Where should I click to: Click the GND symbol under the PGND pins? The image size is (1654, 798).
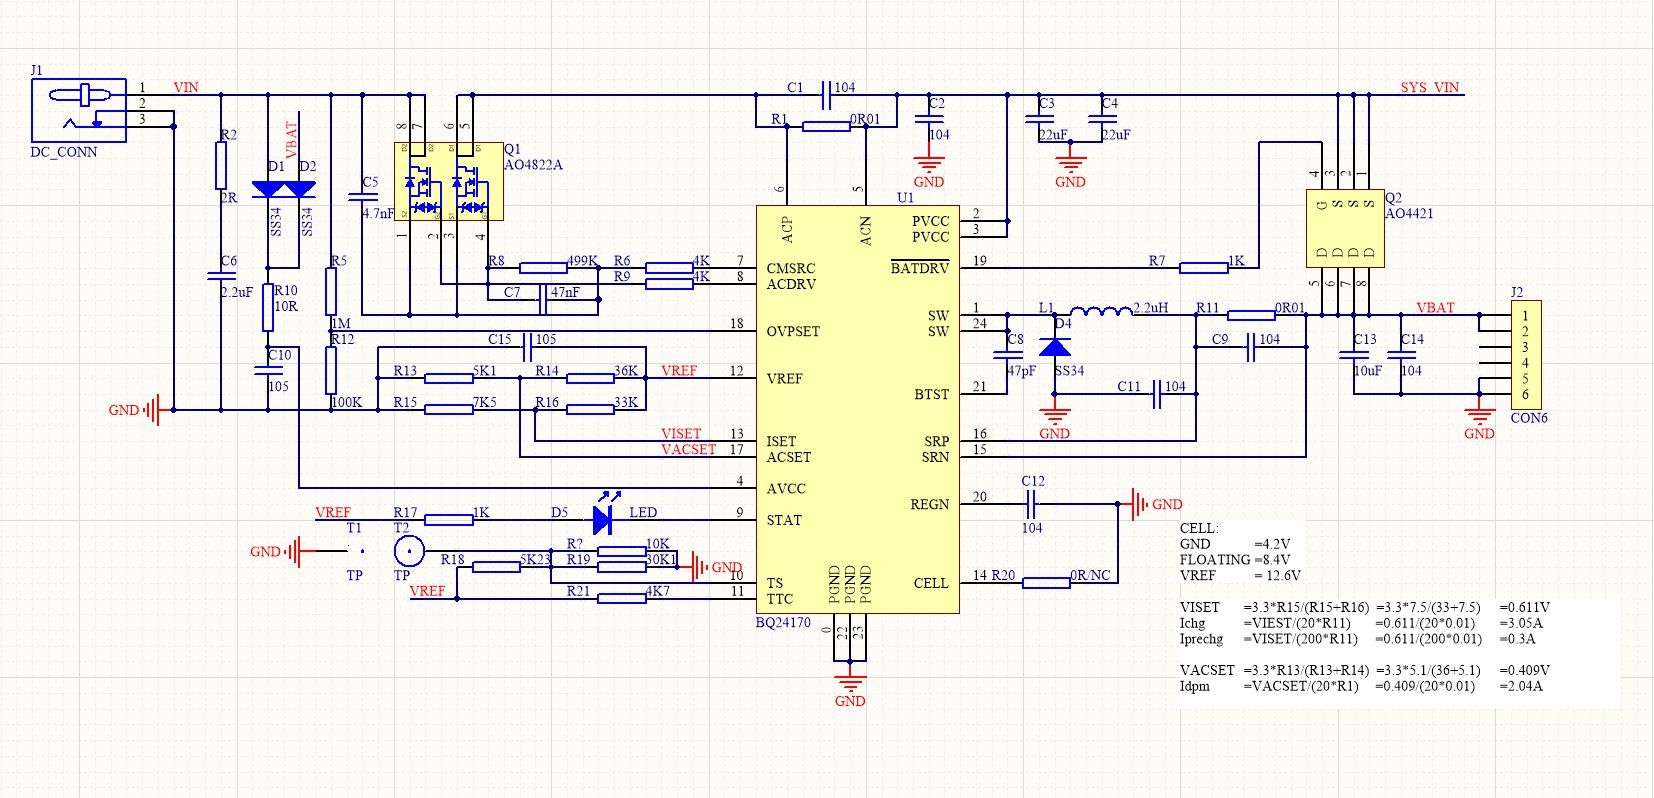point(850,688)
